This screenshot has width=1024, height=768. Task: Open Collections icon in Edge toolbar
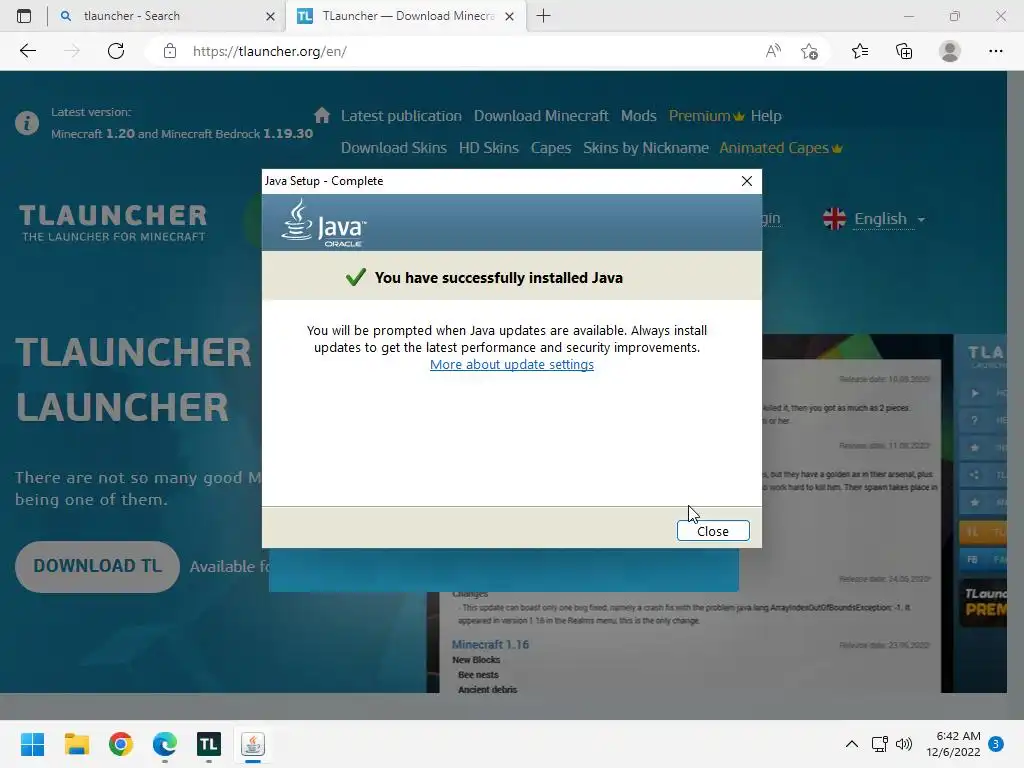tap(904, 51)
